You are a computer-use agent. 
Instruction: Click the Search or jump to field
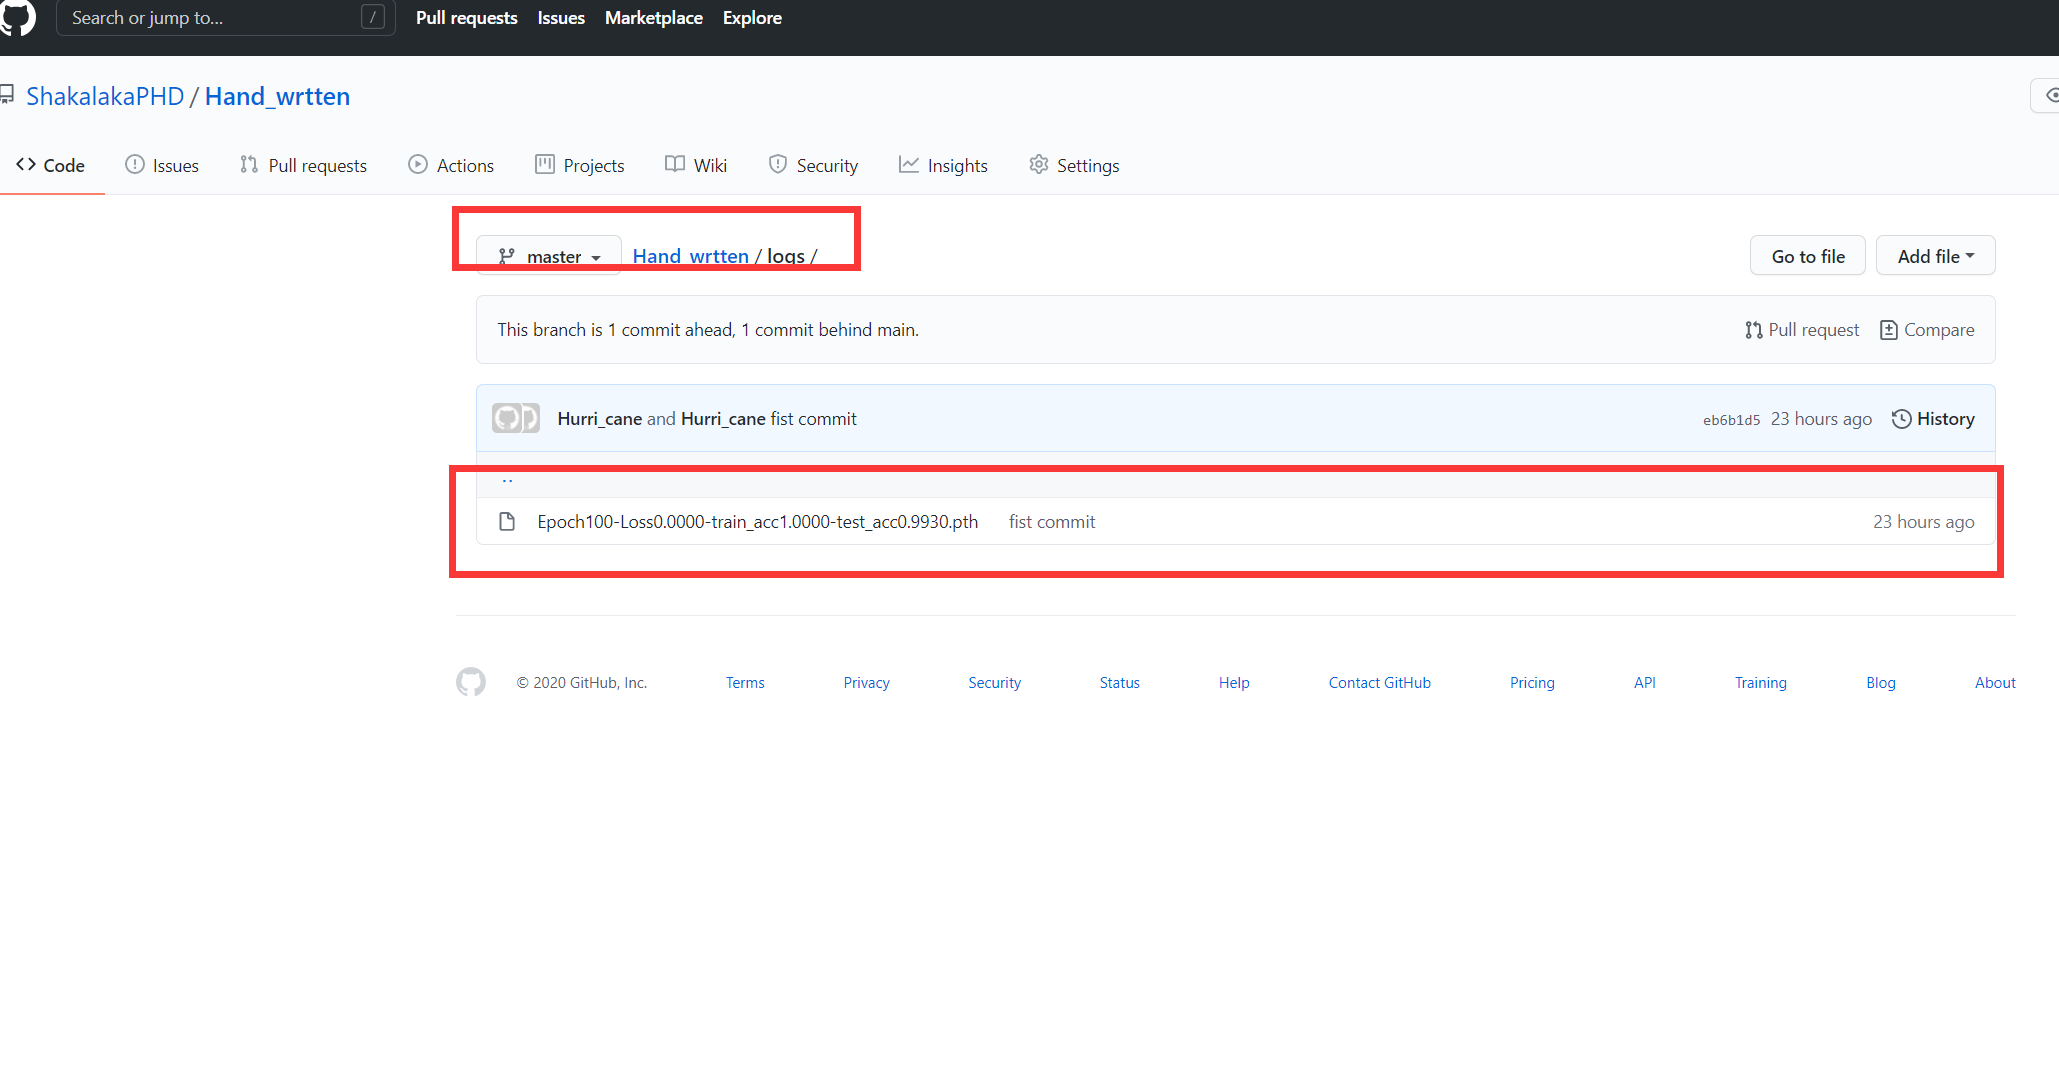pyautogui.click(x=212, y=18)
